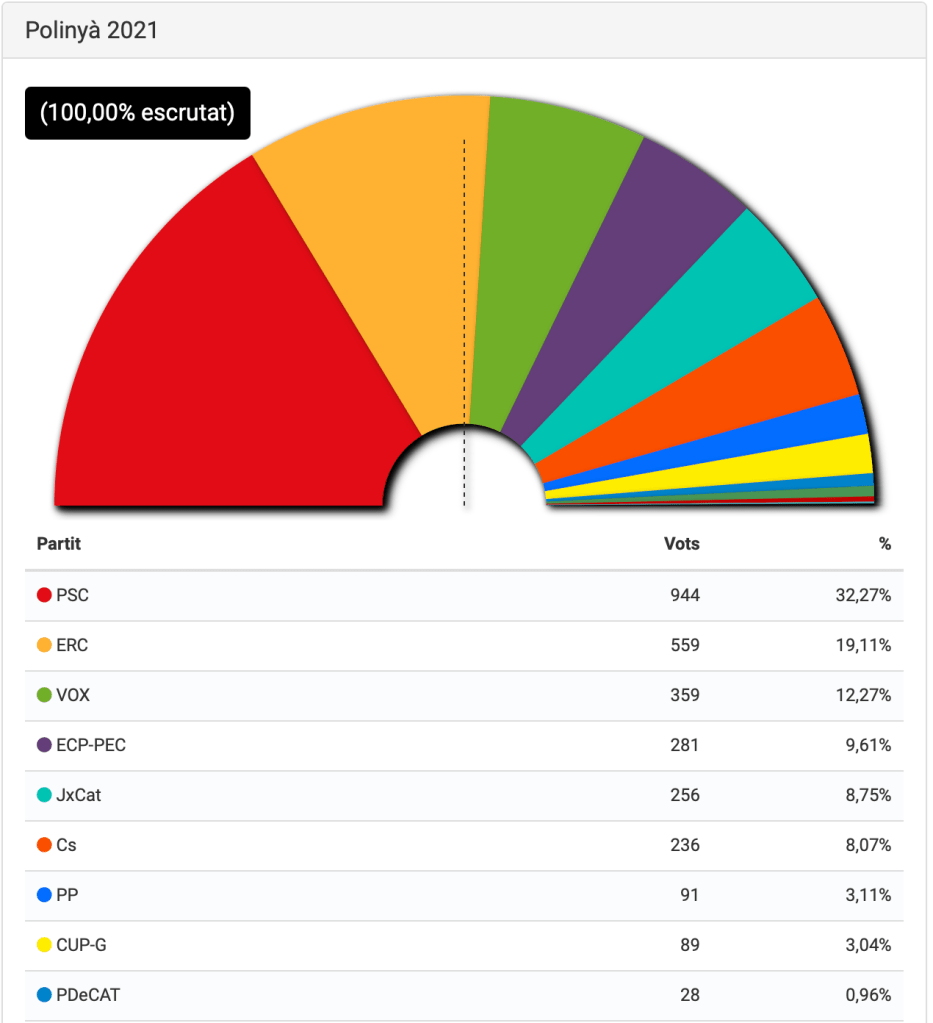
Task: Click the orange-red Cs color dot
Action: tap(44, 846)
